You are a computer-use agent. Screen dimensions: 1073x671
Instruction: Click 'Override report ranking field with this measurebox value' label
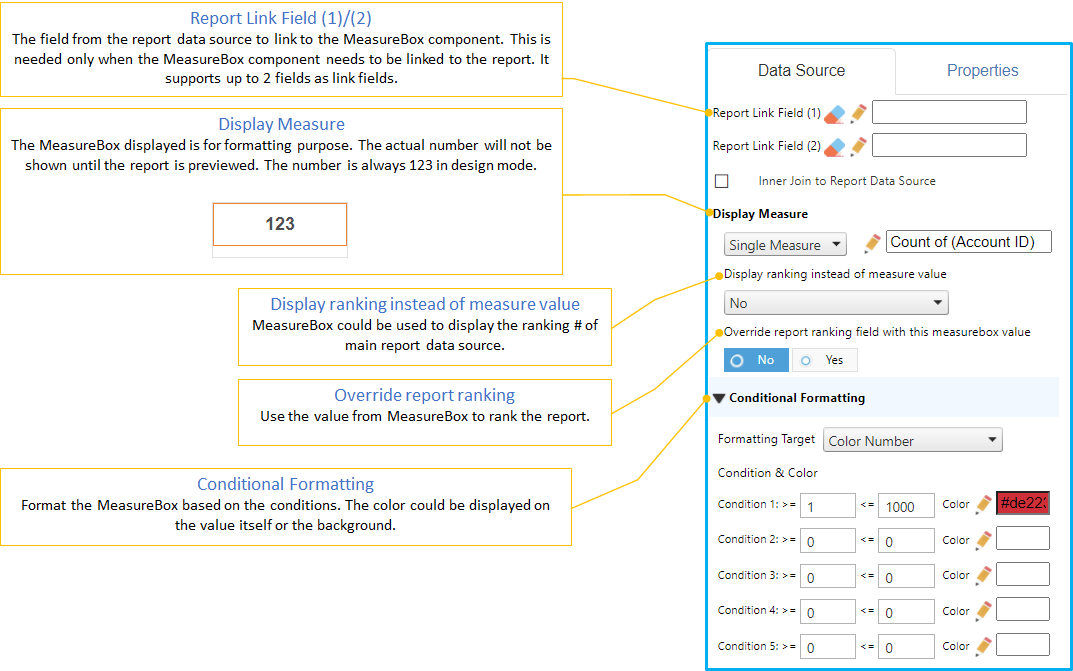pyautogui.click(x=877, y=332)
